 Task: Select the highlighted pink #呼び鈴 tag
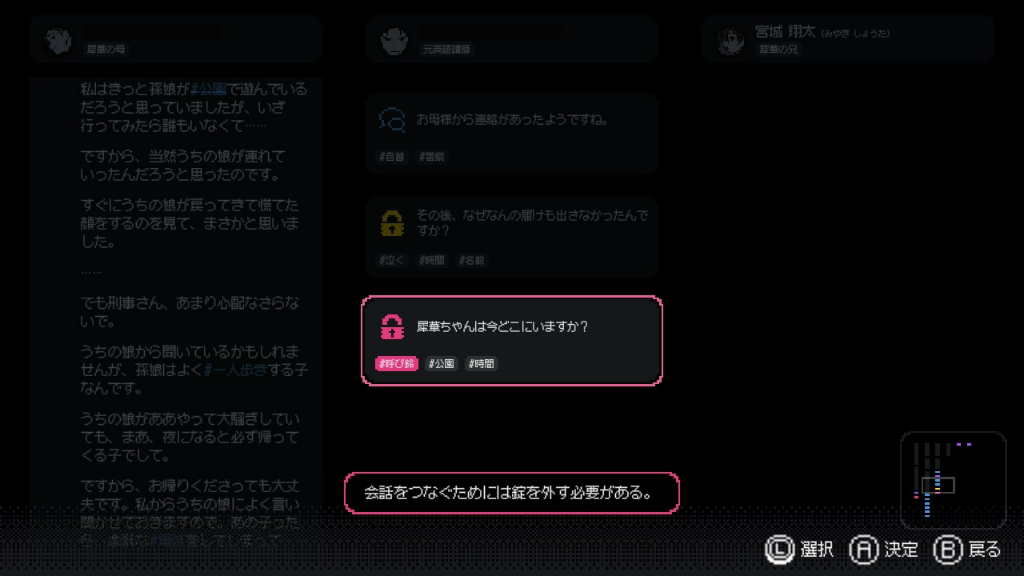396,364
